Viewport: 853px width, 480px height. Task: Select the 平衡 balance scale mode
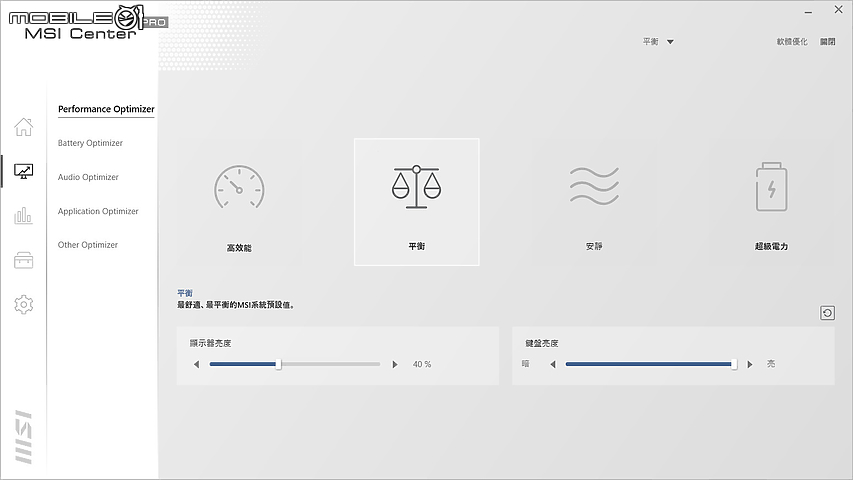[417, 202]
